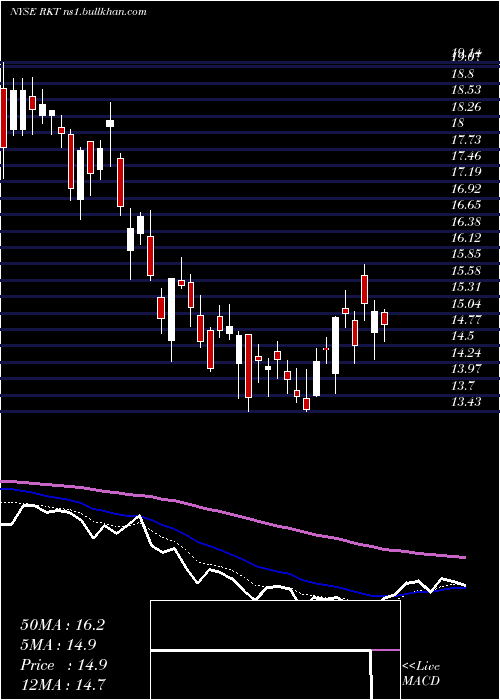Click the 16.92 price level label
The height and width of the screenshot is (700, 500).
pyautogui.click(x=466, y=188)
